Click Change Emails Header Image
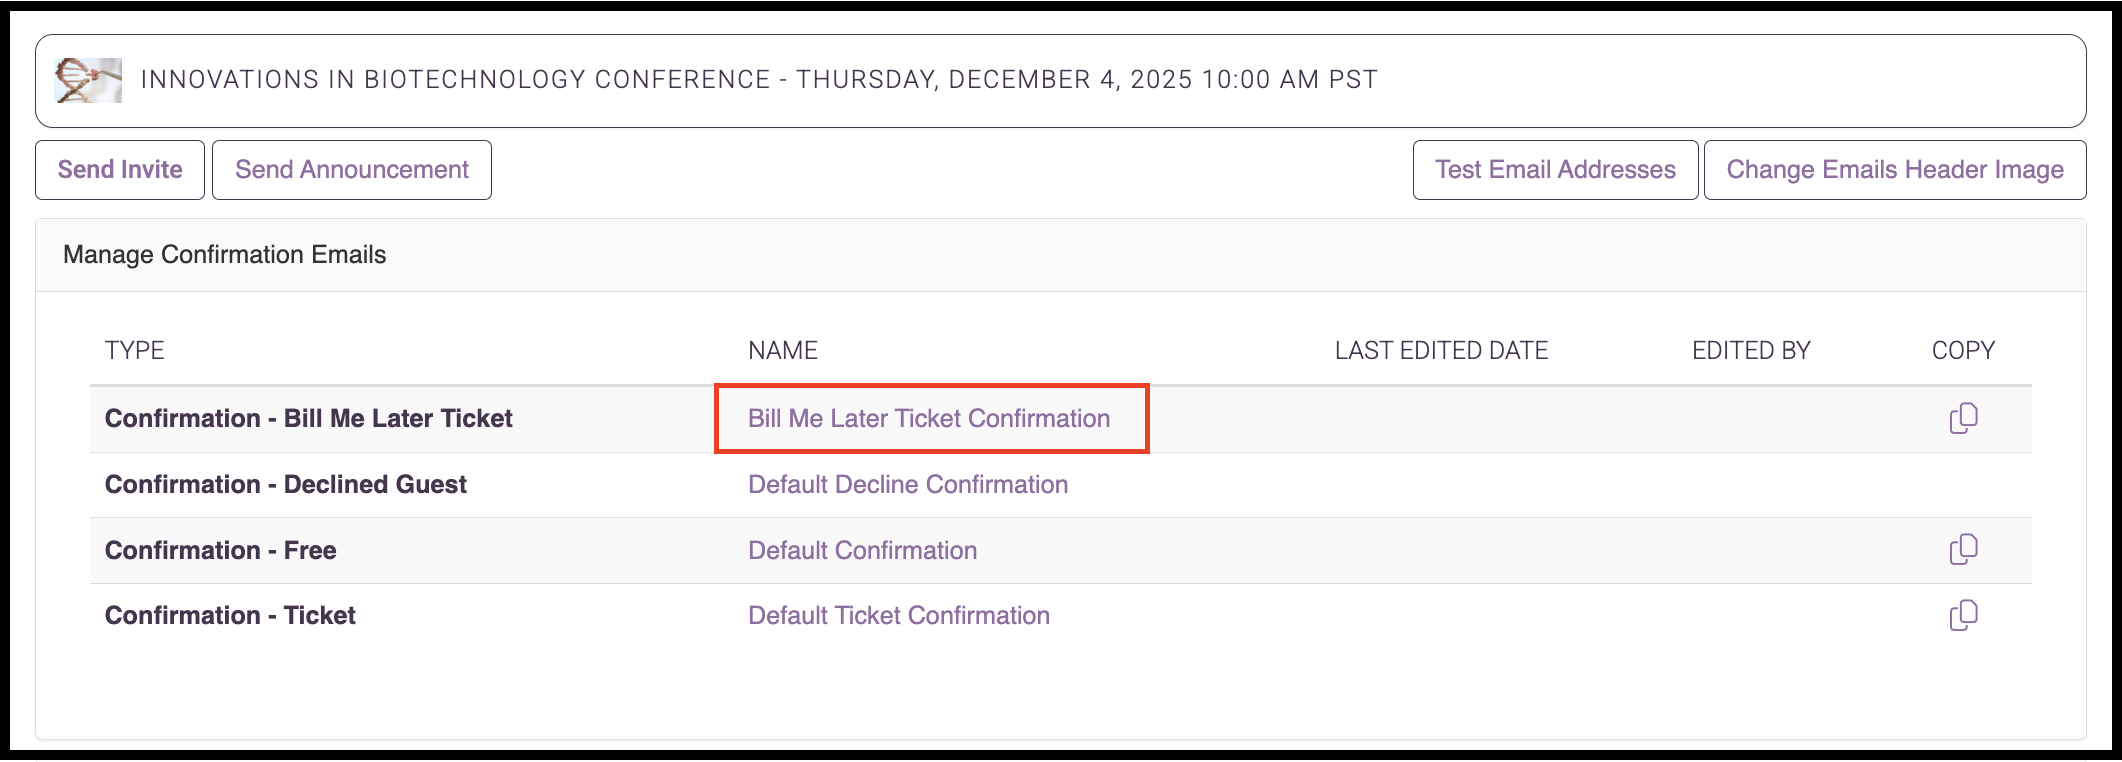 point(1895,170)
